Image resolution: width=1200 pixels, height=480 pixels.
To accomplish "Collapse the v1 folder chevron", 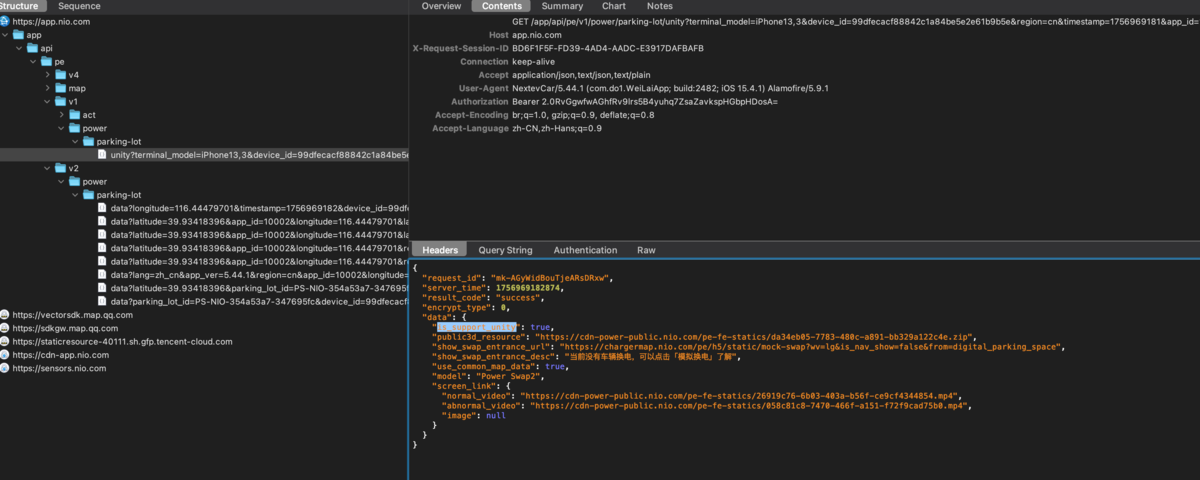I will point(47,101).
